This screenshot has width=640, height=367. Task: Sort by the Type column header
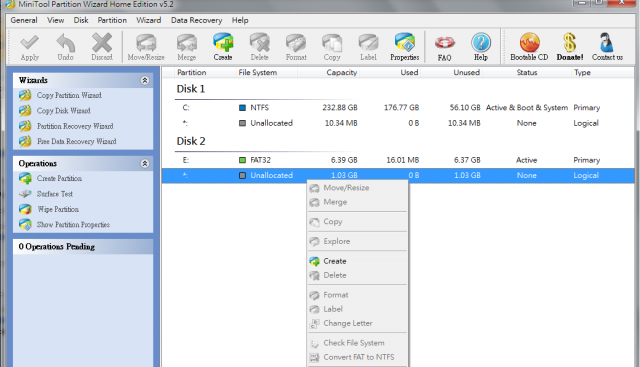coord(582,72)
